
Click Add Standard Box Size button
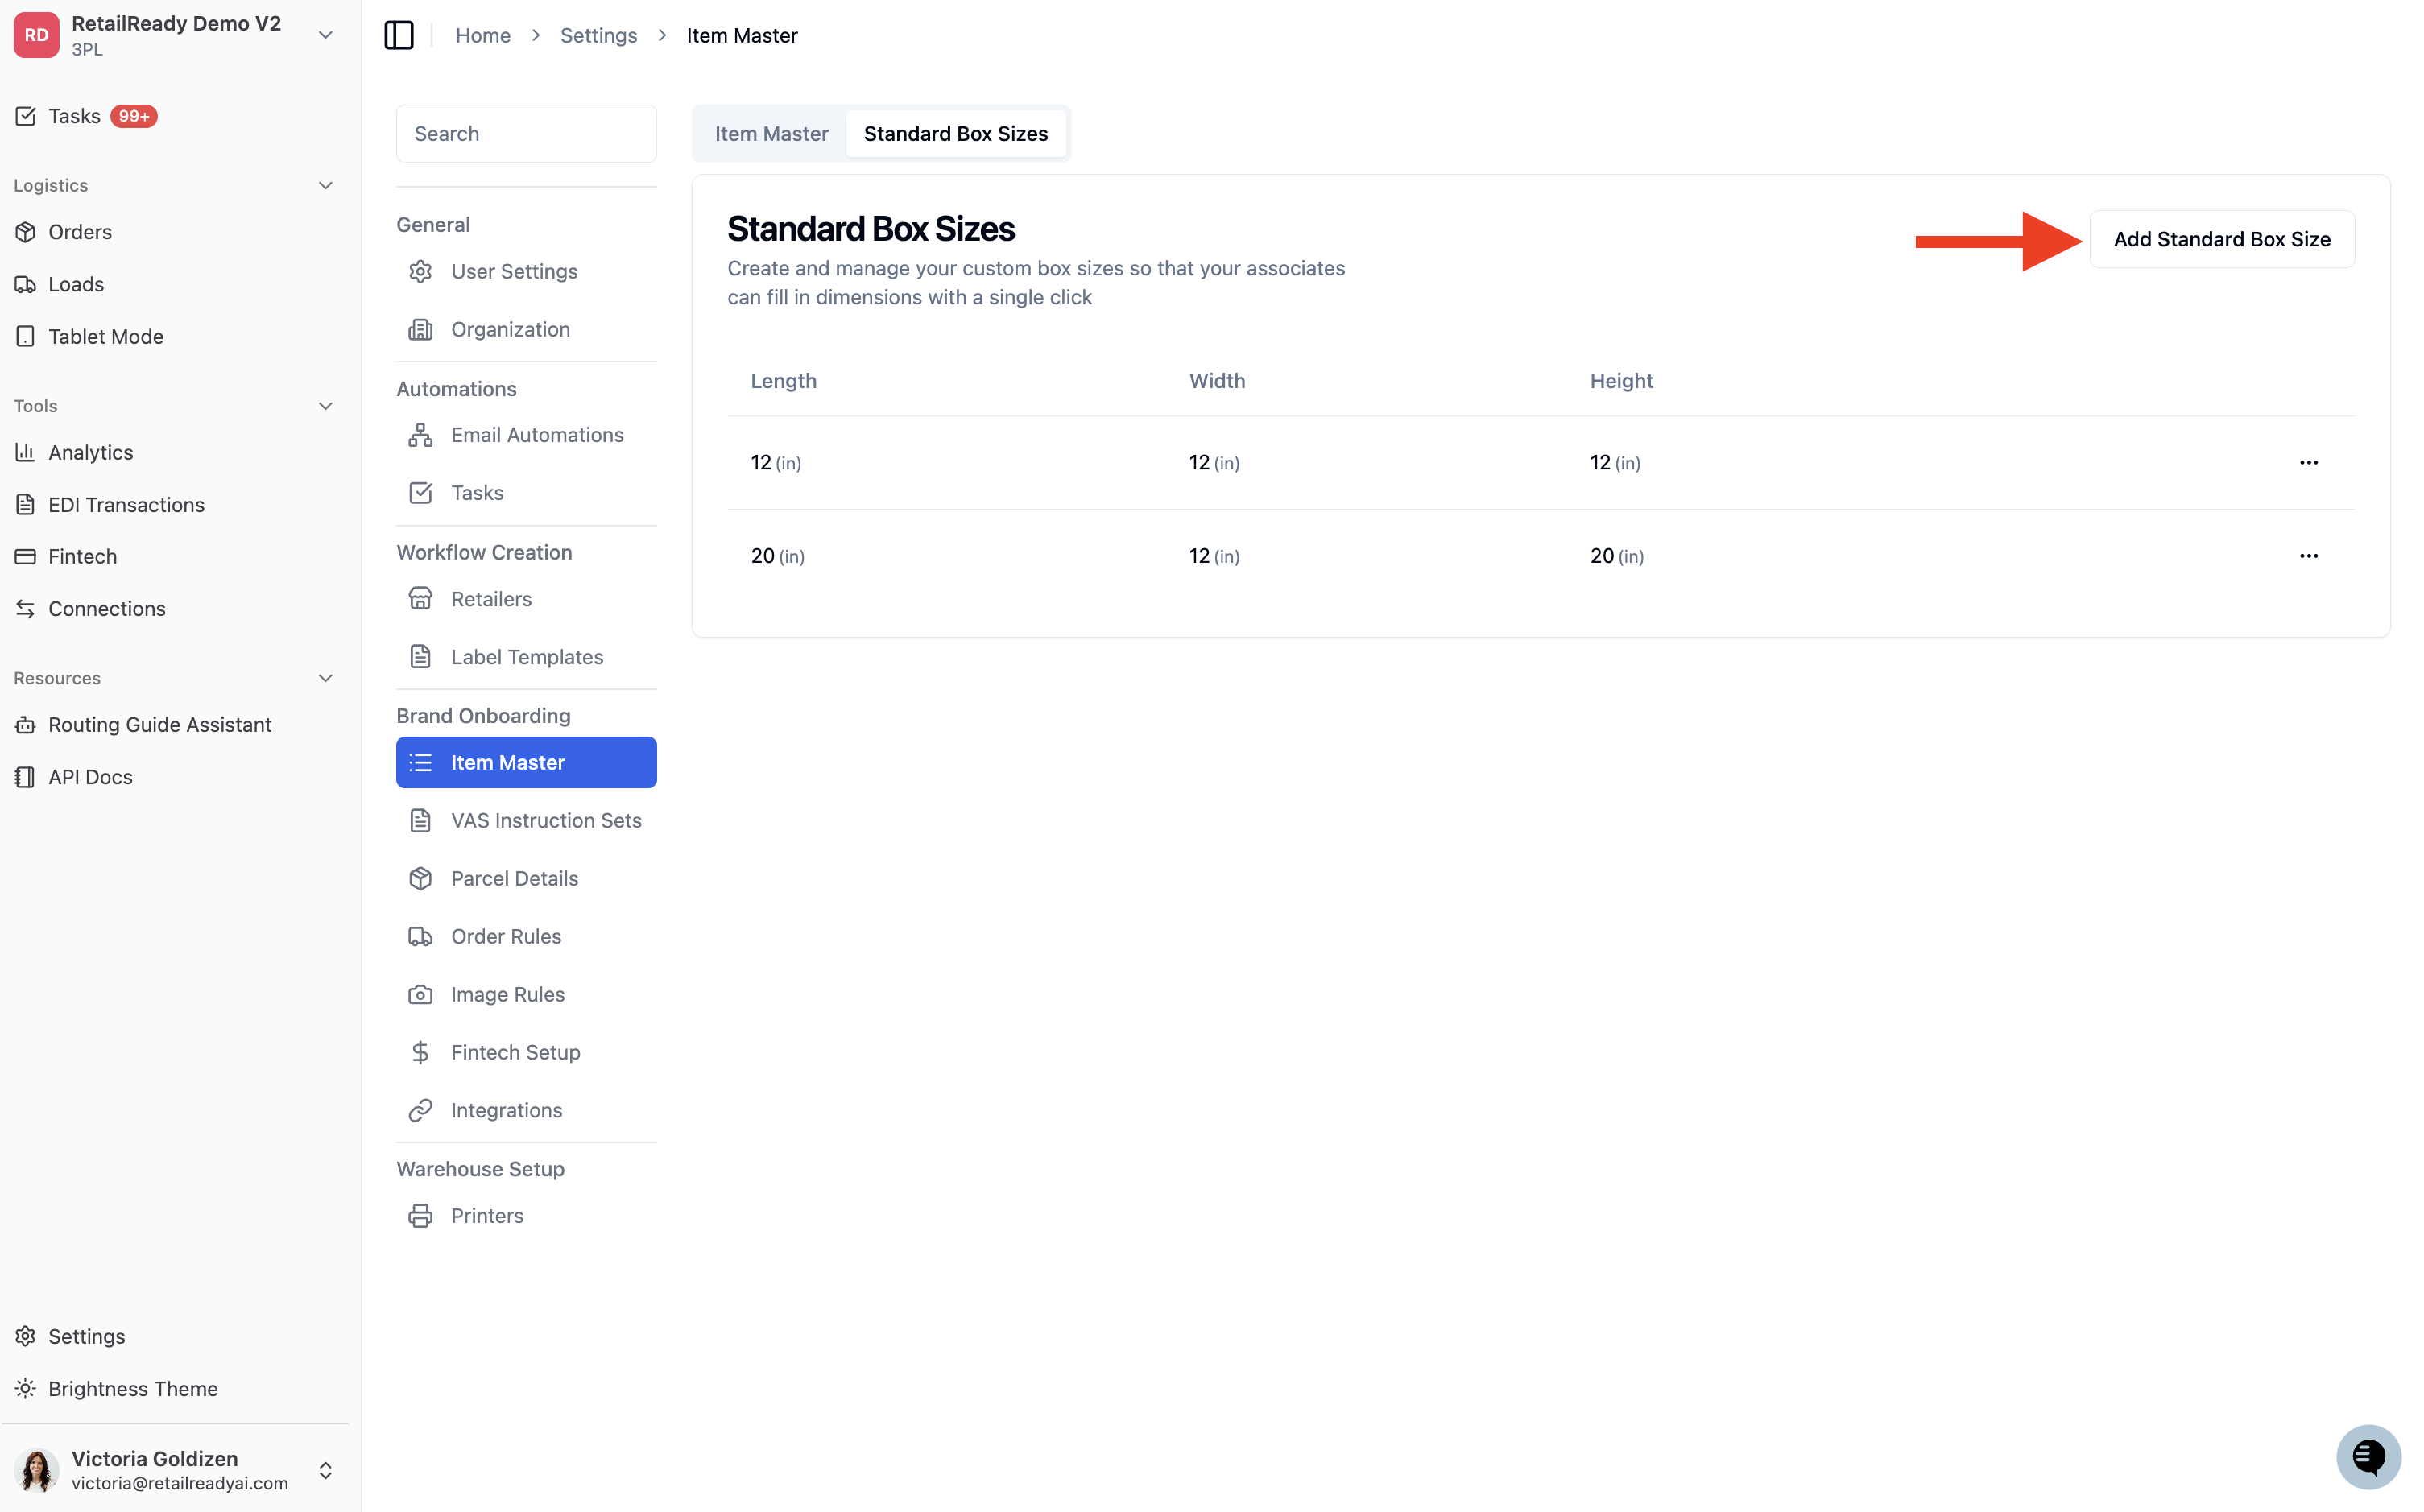[2221, 239]
